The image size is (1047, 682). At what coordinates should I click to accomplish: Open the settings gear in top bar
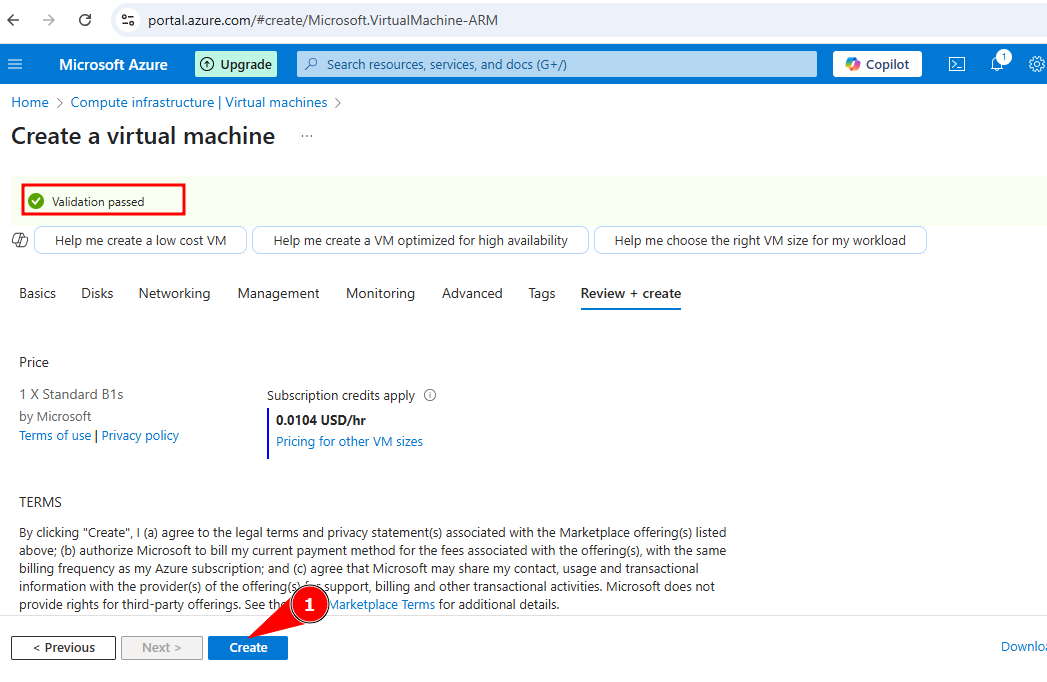1036,64
